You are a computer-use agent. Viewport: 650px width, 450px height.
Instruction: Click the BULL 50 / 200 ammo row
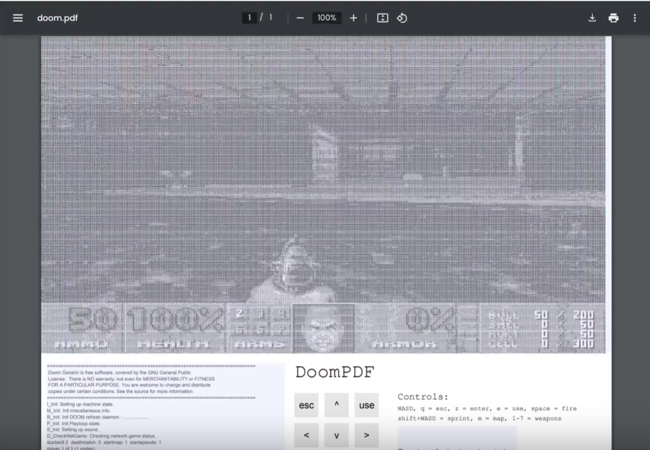coord(541,315)
